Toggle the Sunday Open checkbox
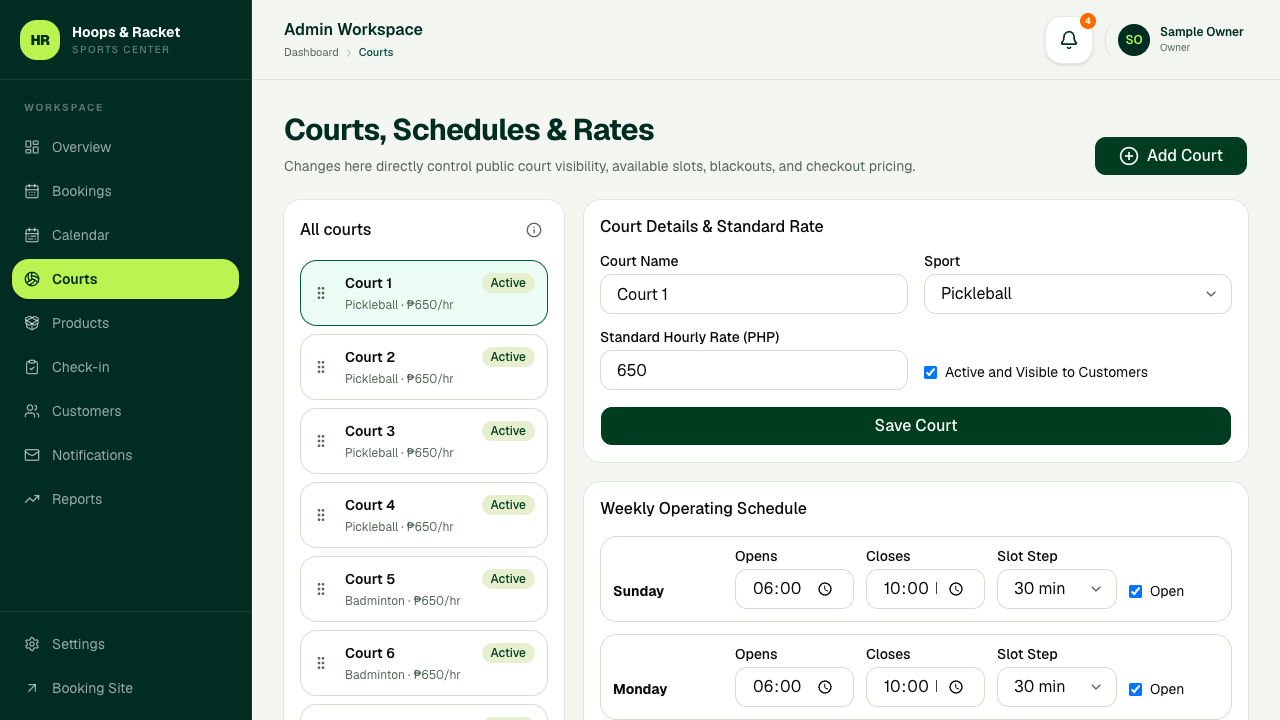Screen dimensions: 1280x720 click(1135, 591)
